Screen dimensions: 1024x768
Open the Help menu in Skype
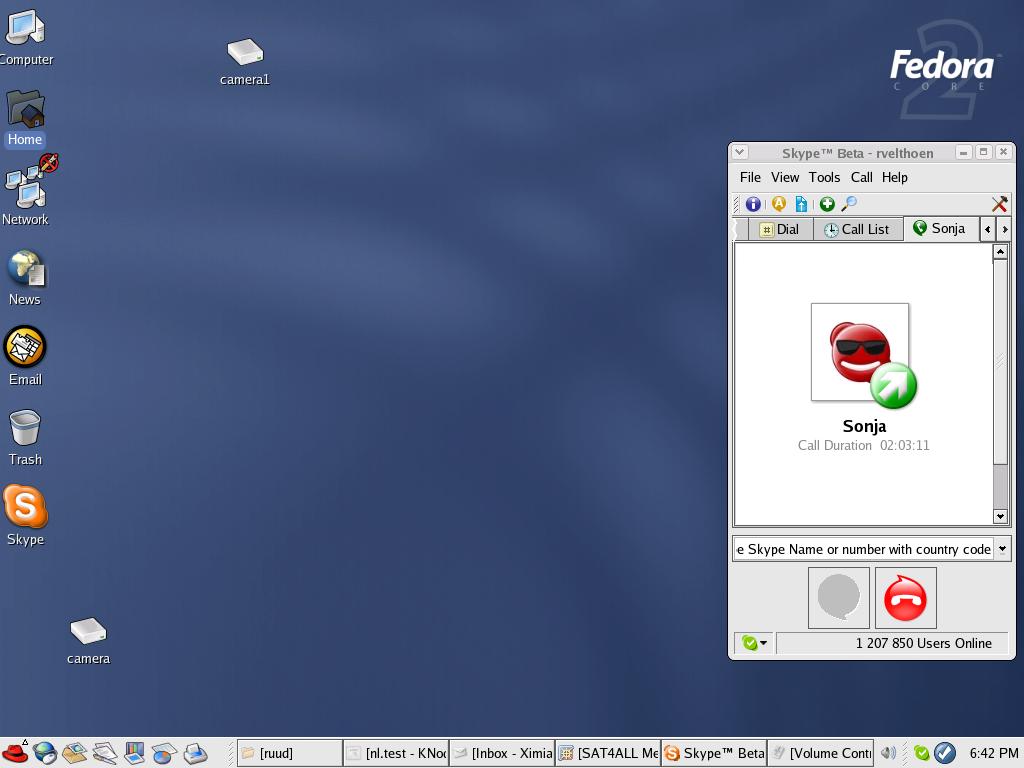[895, 178]
